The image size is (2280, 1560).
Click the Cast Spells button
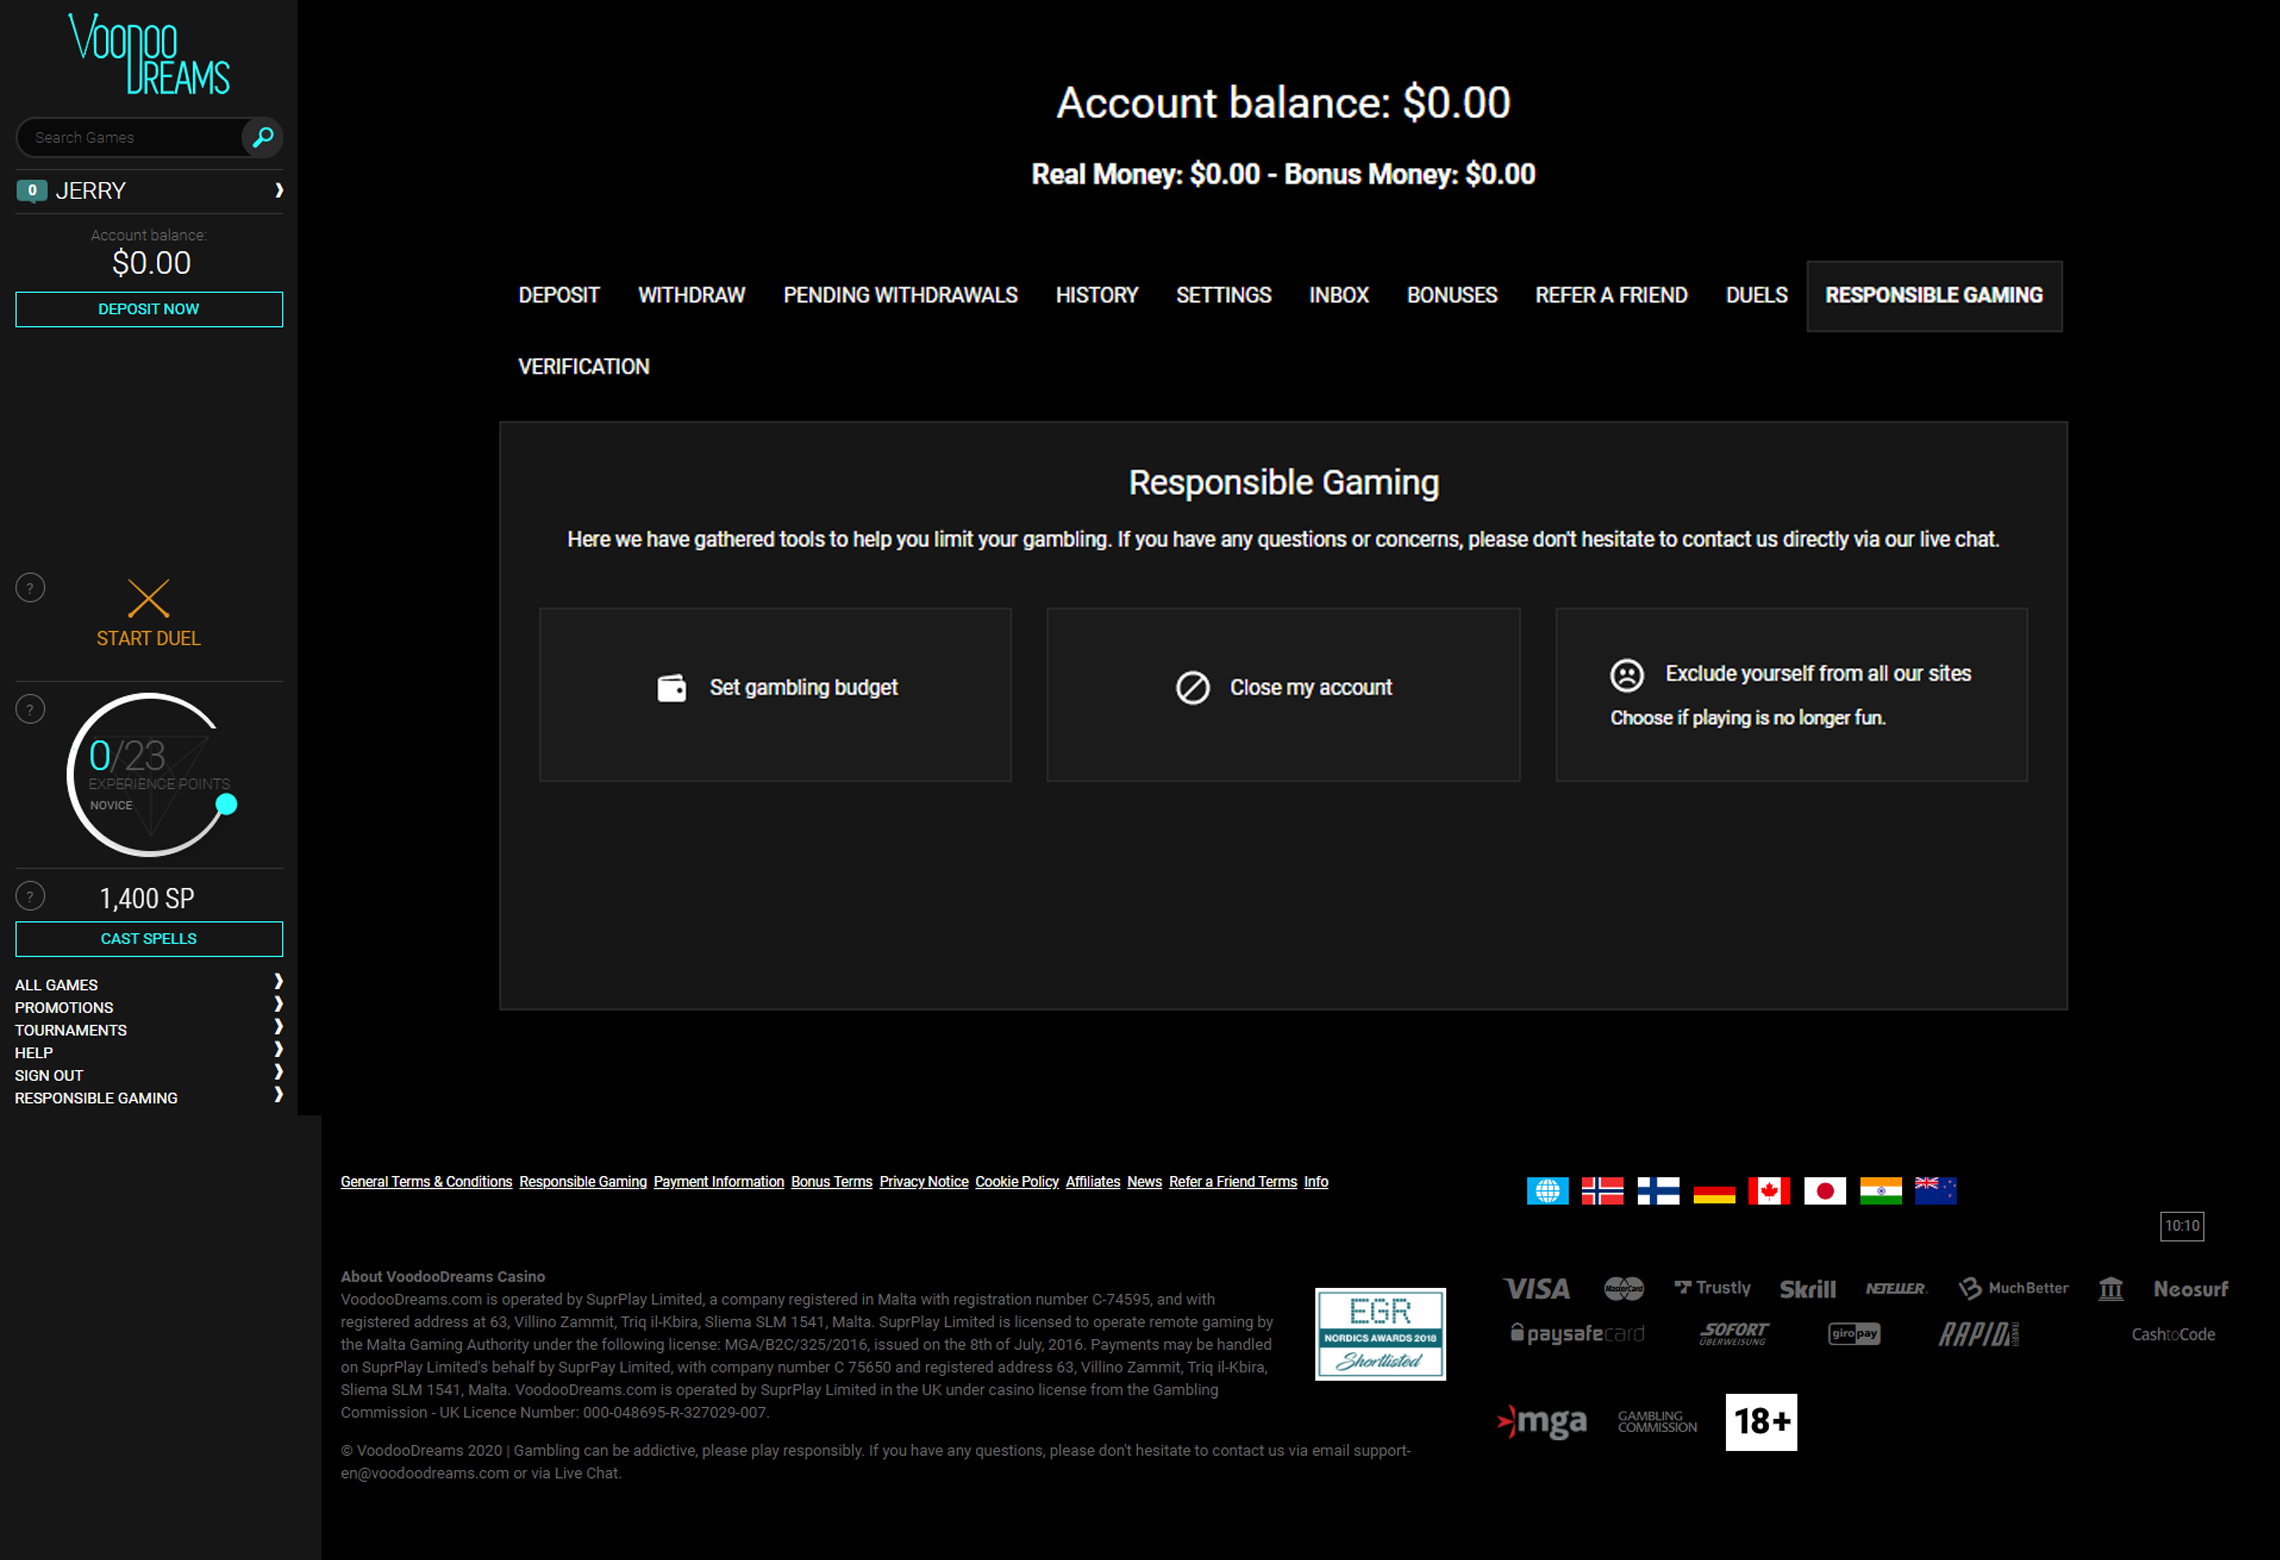[149, 939]
